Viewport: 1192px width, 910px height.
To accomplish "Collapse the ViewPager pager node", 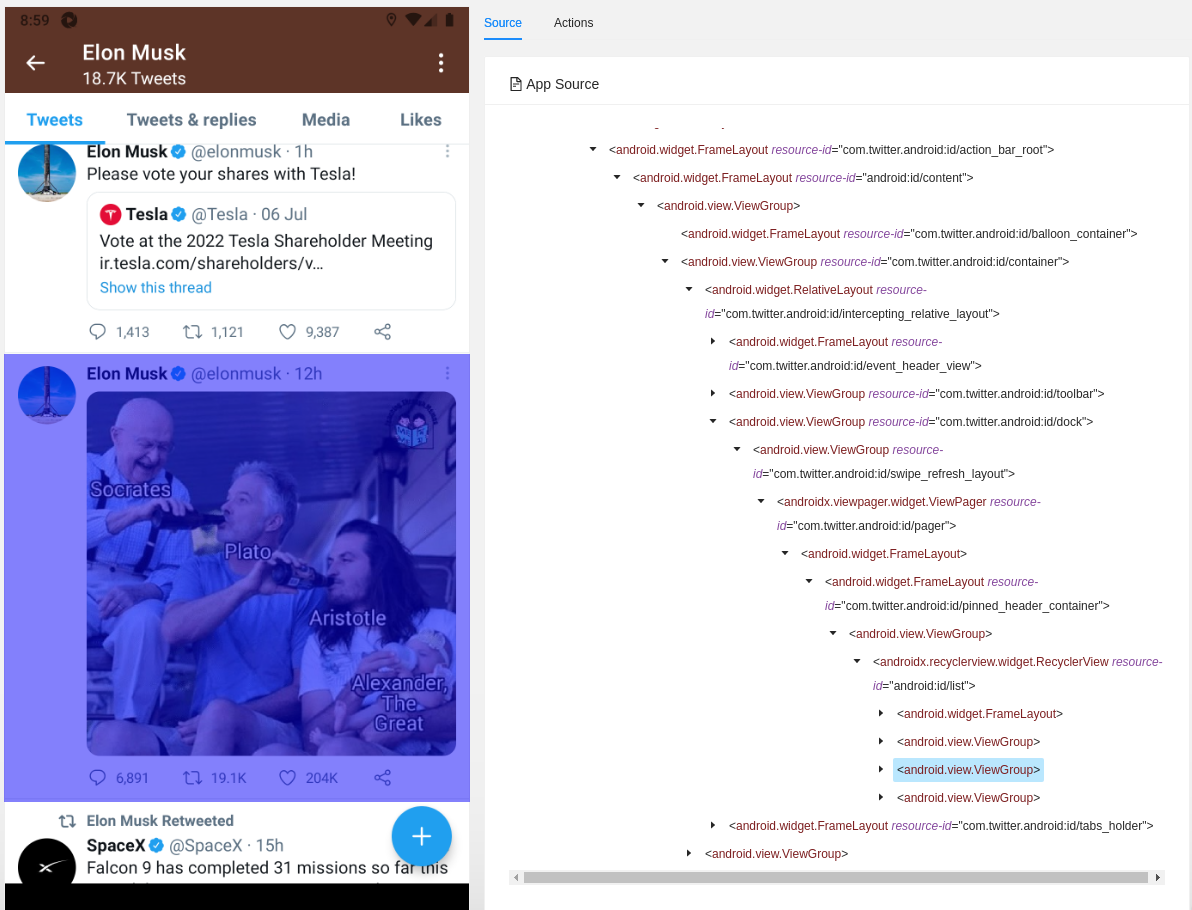I will (761, 501).
